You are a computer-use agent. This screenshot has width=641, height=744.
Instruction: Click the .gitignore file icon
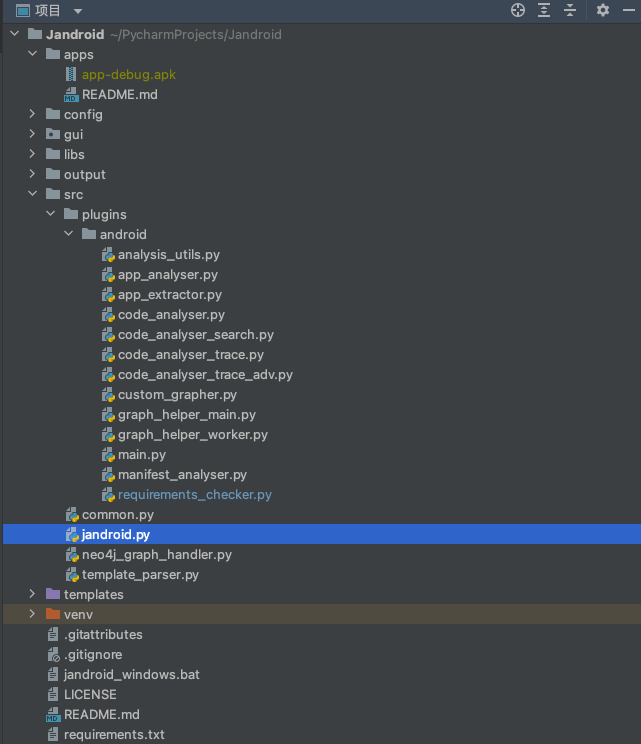click(53, 654)
